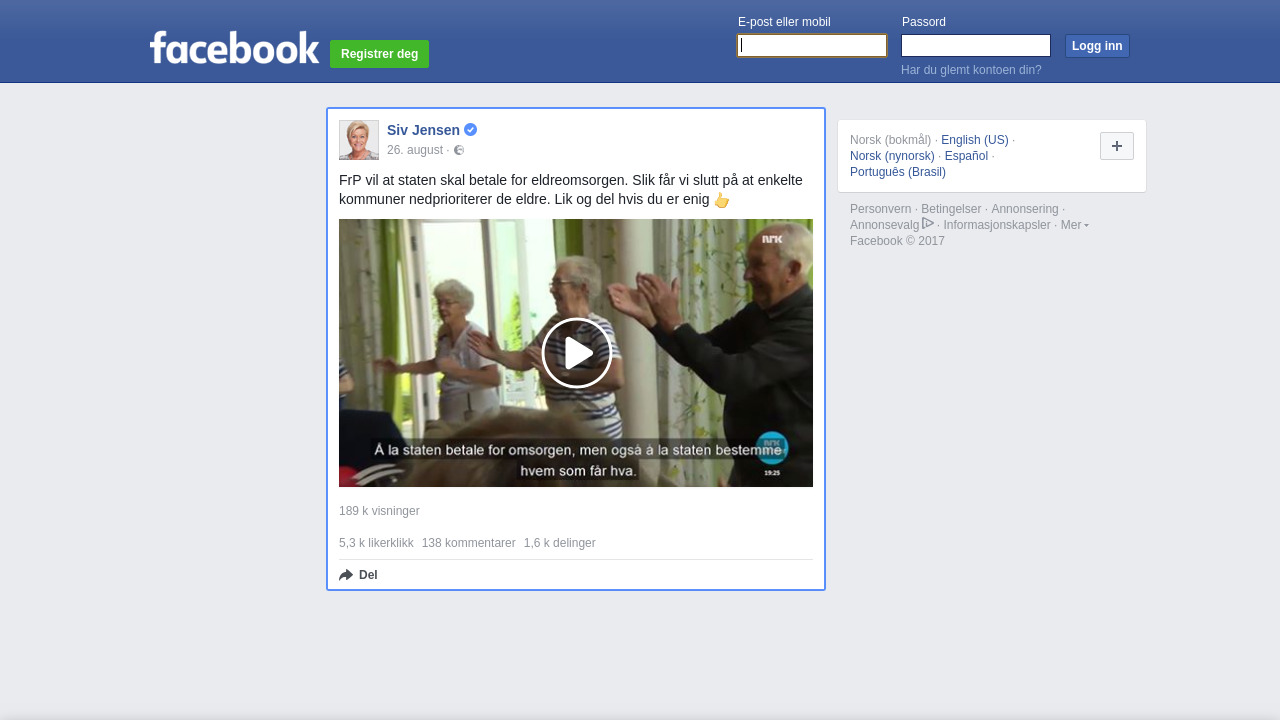1280x720 pixels.
Task: Click the AdChoices triangle icon
Action: (x=928, y=224)
